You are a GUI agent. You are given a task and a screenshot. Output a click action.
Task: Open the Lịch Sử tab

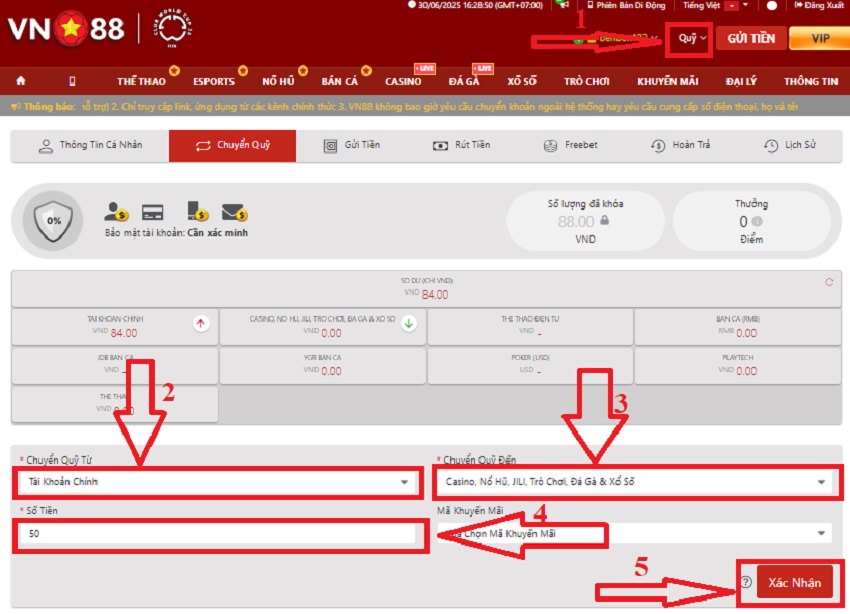[790, 145]
